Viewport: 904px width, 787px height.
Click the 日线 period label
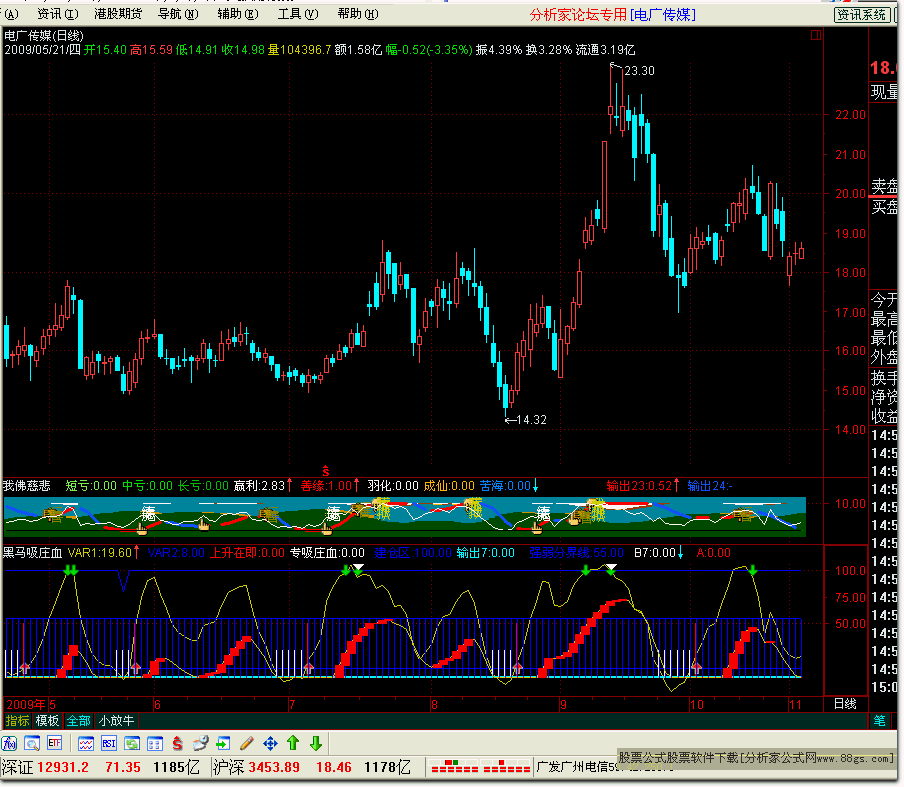845,703
